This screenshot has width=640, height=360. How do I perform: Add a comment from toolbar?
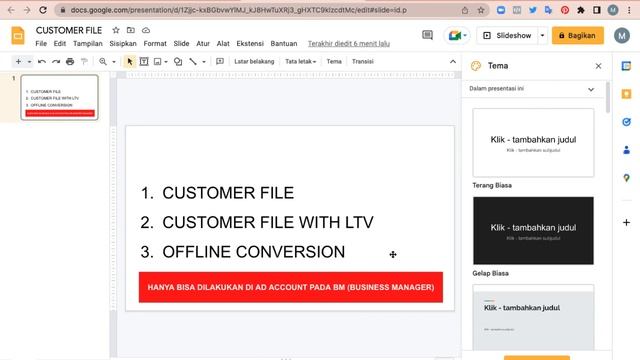point(220,62)
